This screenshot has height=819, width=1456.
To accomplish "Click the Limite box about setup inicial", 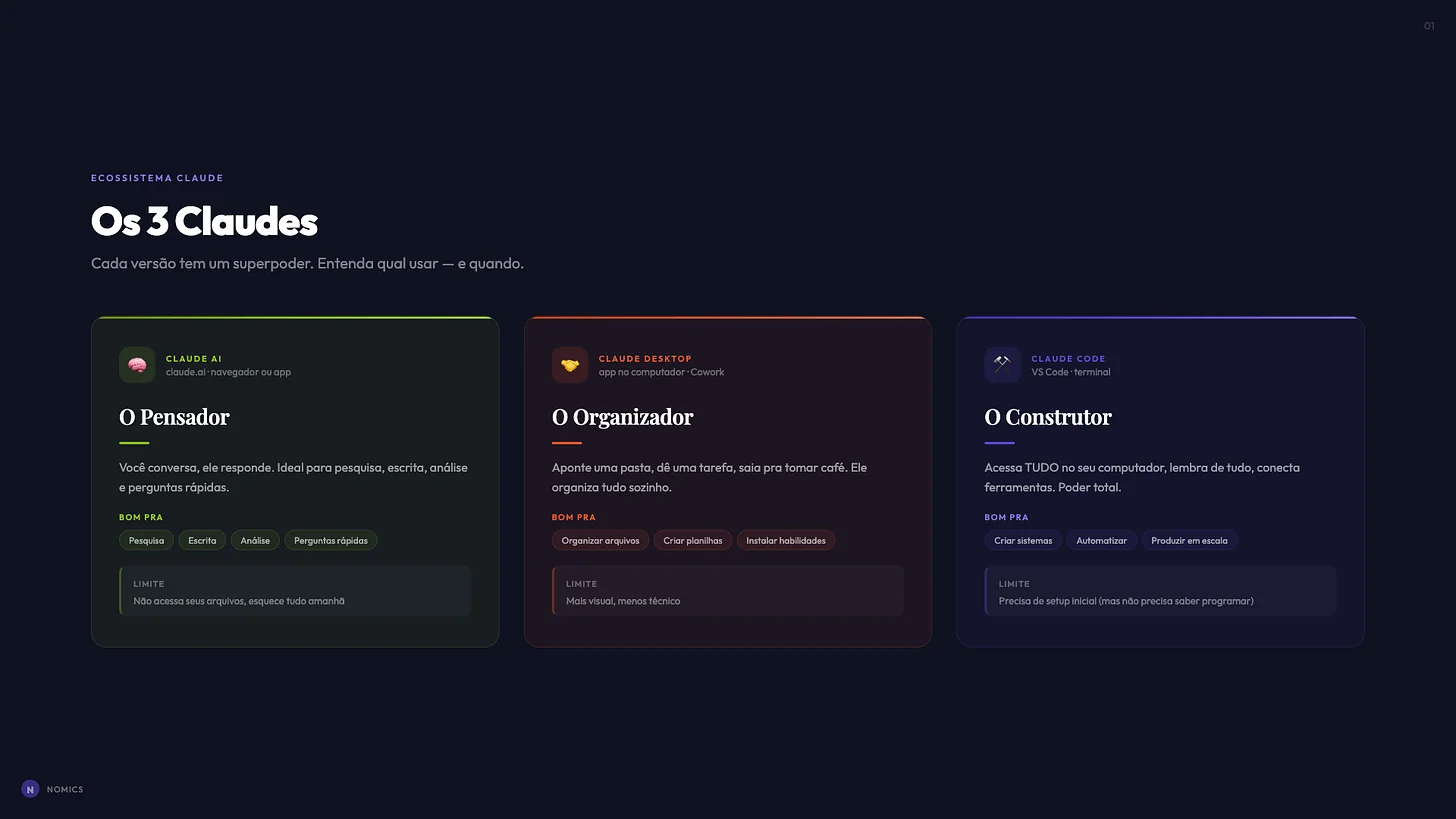I will pyautogui.click(x=1160, y=591).
